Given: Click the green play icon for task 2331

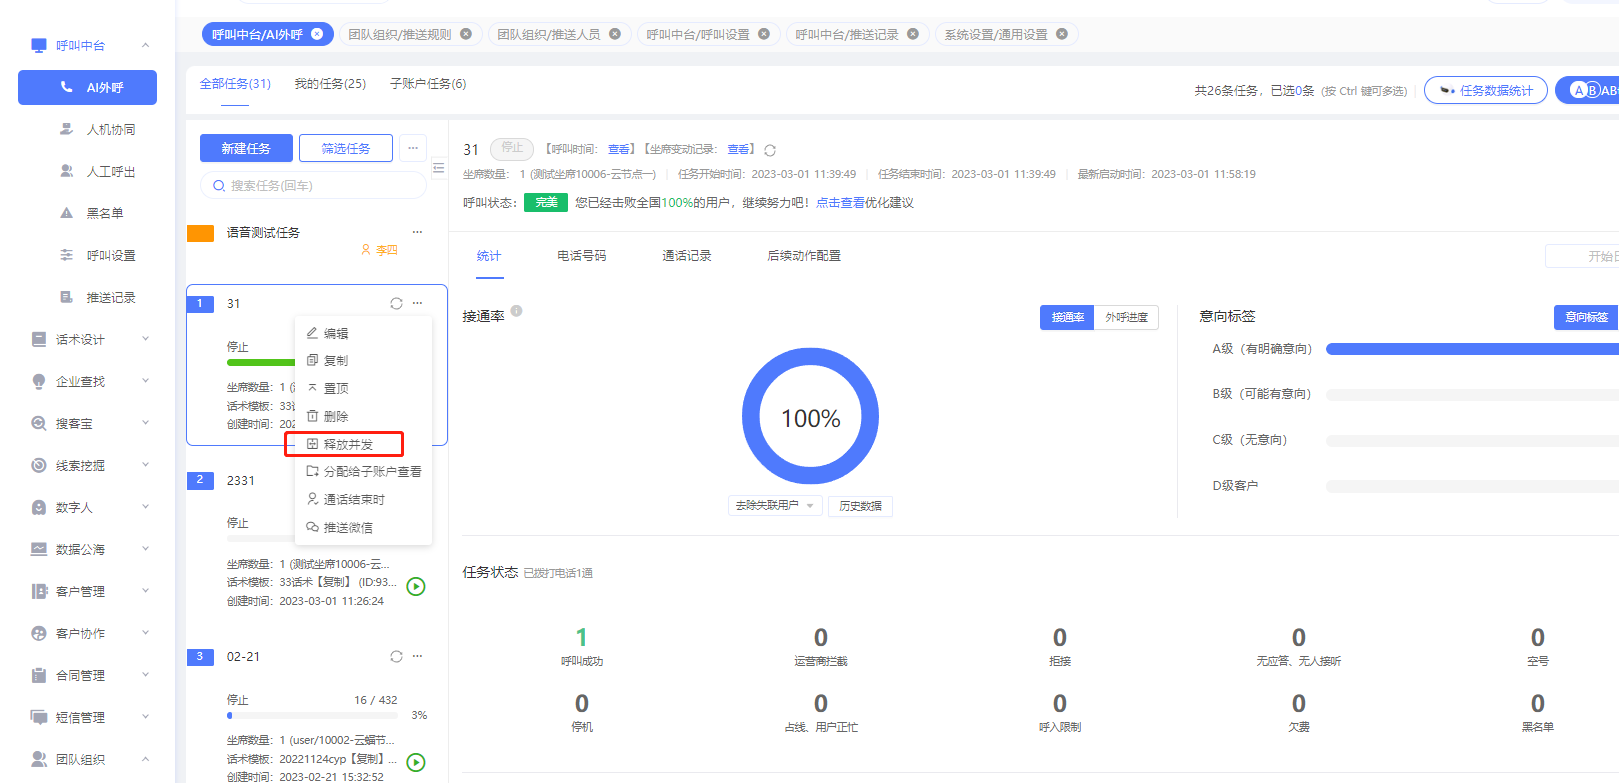Looking at the screenshot, I should point(416,587).
